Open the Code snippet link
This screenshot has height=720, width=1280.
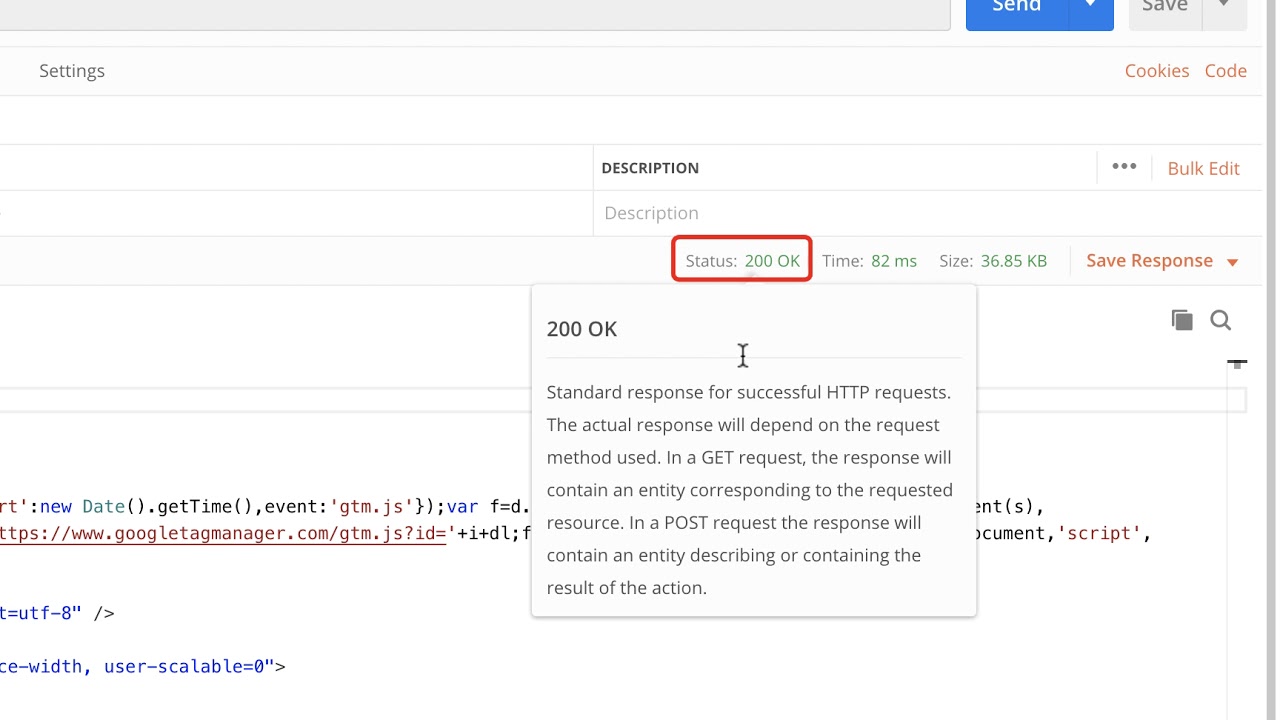coord(1225,71)
